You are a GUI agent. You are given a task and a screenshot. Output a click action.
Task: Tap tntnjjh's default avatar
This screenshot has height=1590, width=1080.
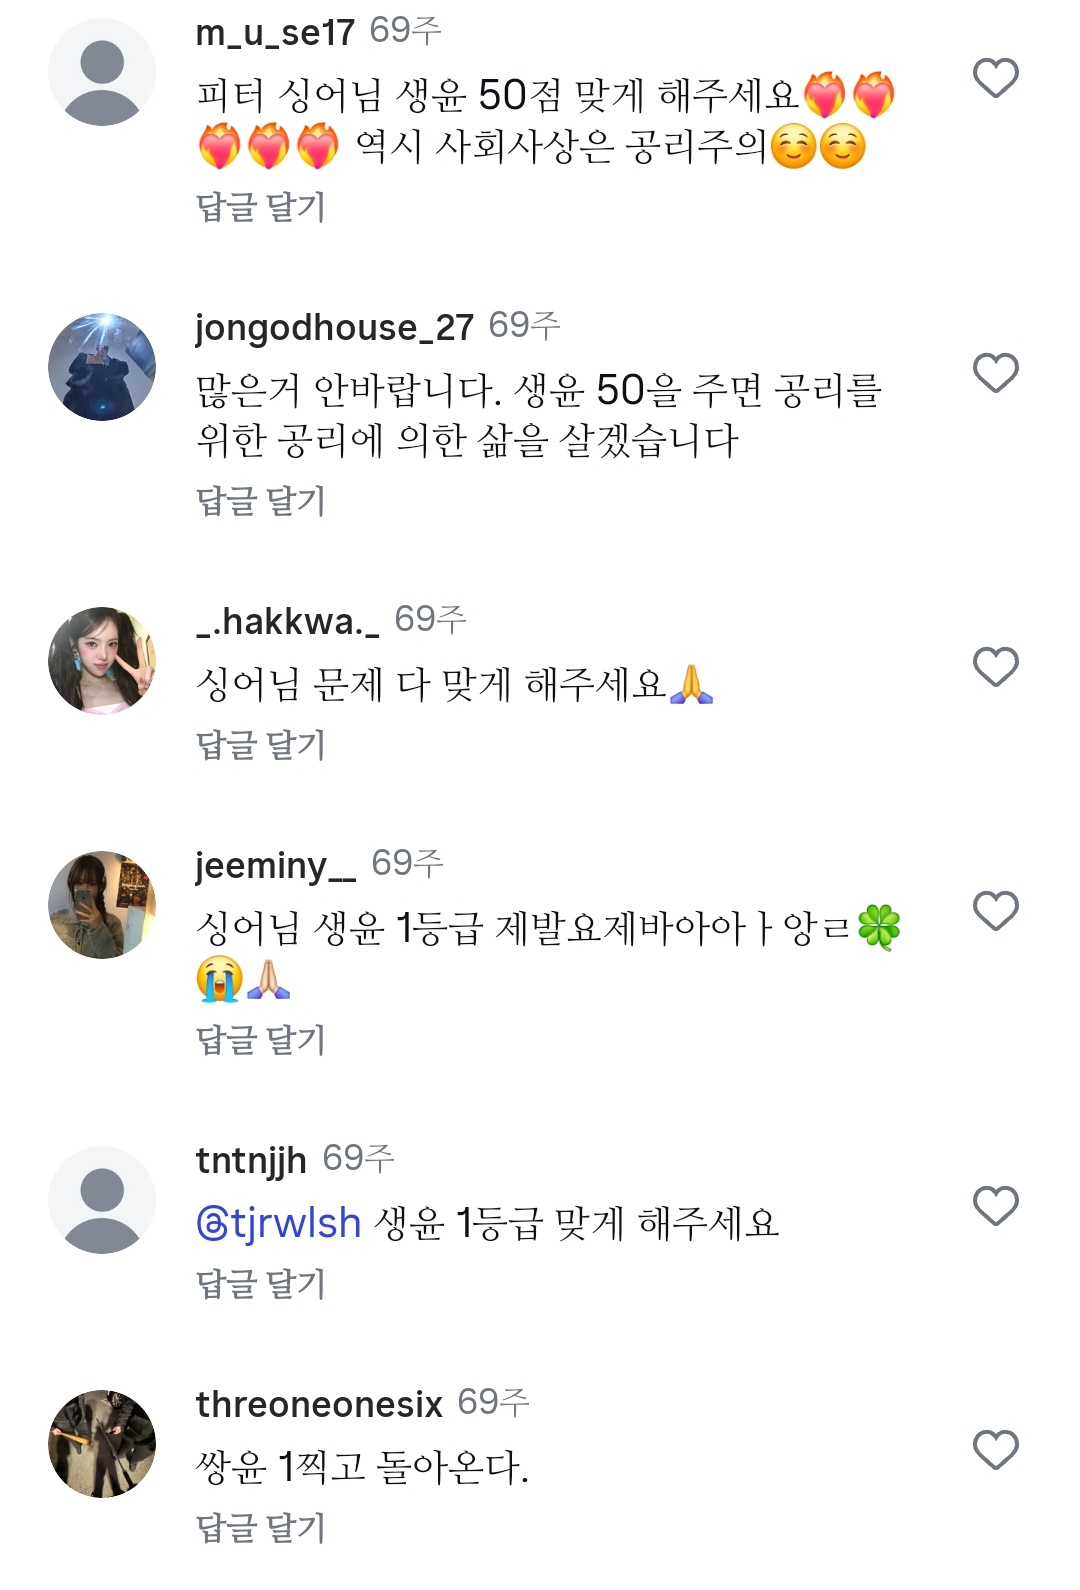click(x=102, y=1200)
